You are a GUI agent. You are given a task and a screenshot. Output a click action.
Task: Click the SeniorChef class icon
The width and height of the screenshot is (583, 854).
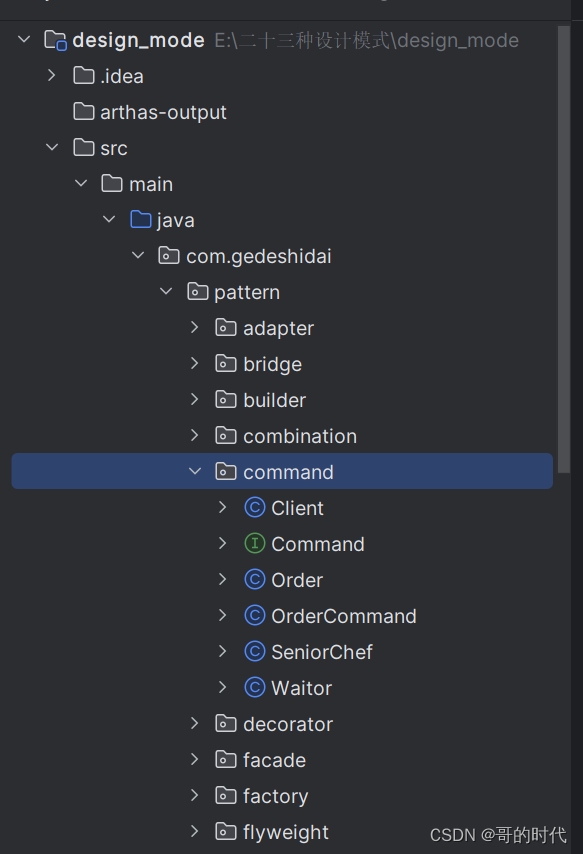[x=254, y=651]
